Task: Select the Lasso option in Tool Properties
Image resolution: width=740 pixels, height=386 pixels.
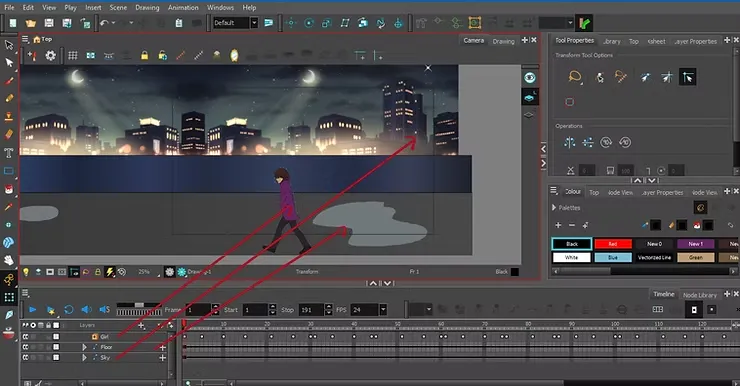Action: tap(575, 76)
